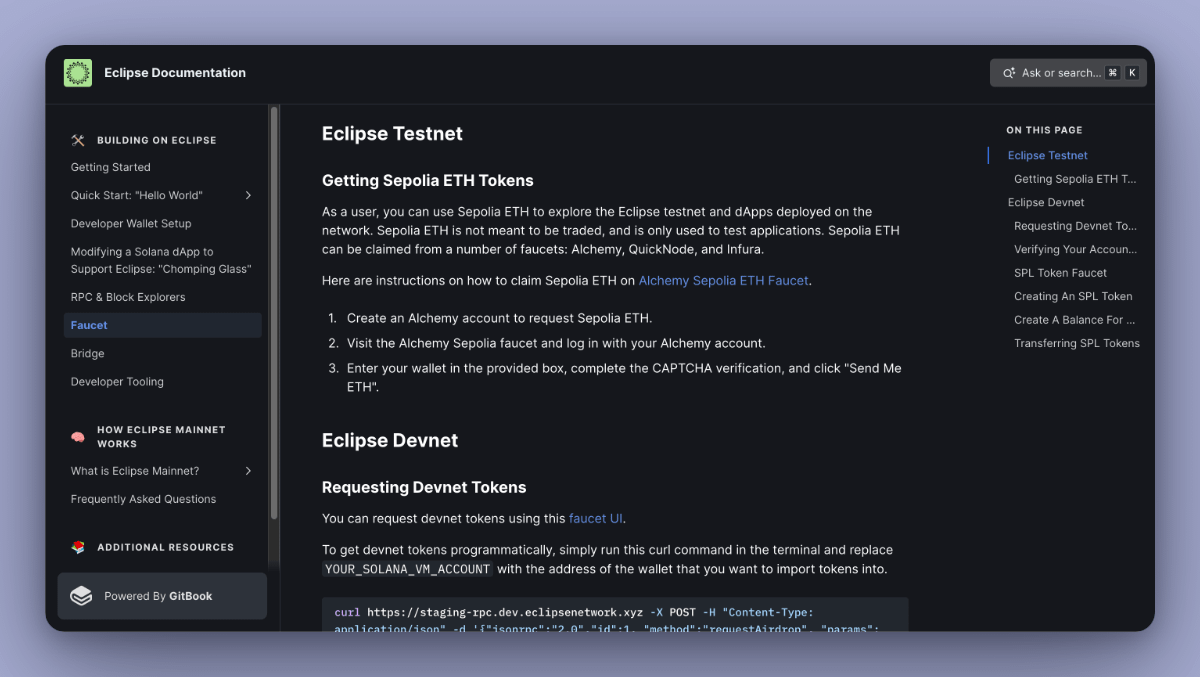
Task: Click the books icon beside Additional Resources
Action: coord(78,547)
